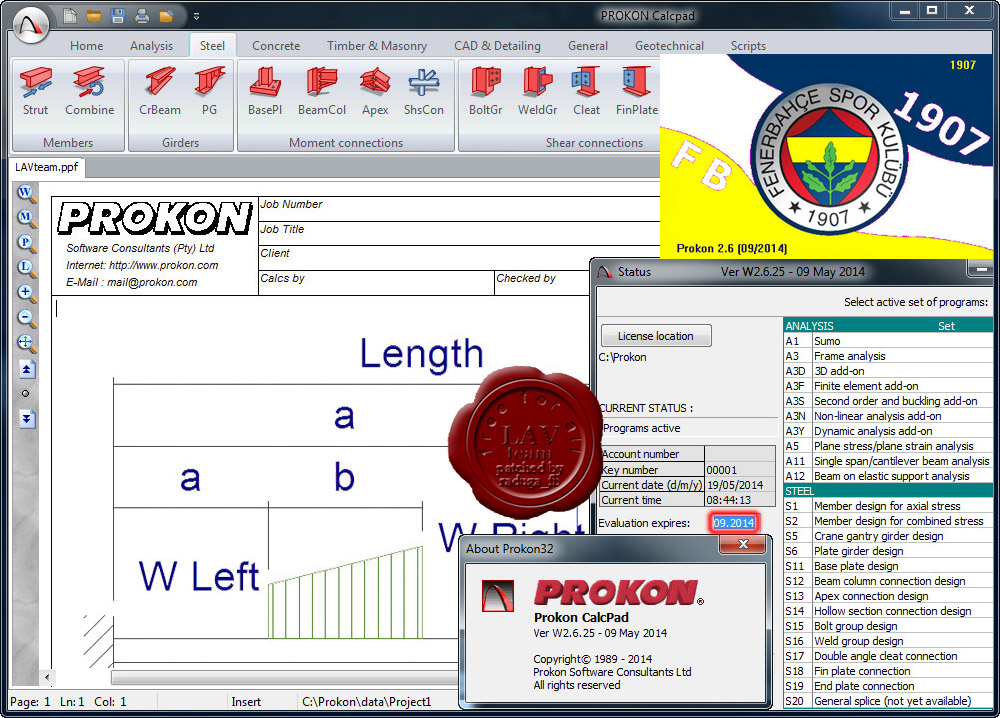
Task: Select Apex connection design row
Action: click(x=888, y=596)
